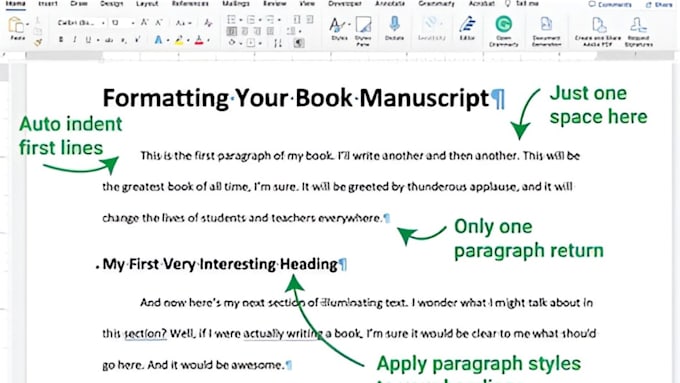
Task: Increase font size with Grow Font icon
Action: (x=145, y=22)
